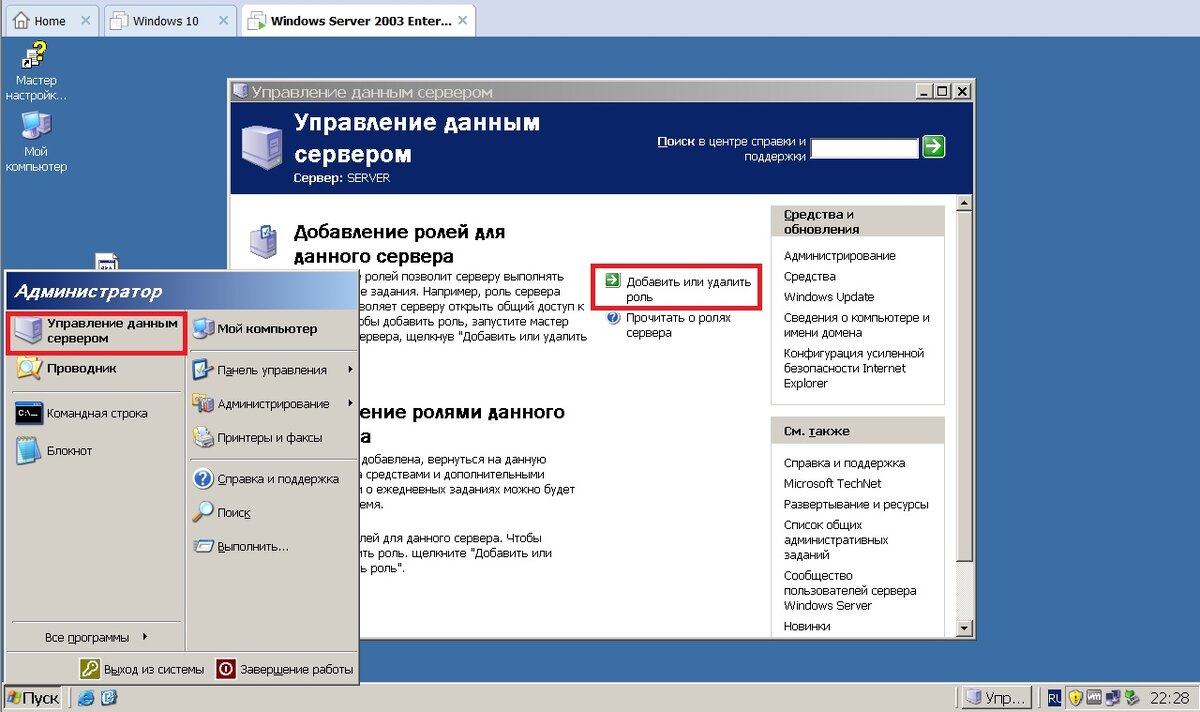
Task: Click help icon beside Прочитать о ролях сервера
Action: coord(613,318)
